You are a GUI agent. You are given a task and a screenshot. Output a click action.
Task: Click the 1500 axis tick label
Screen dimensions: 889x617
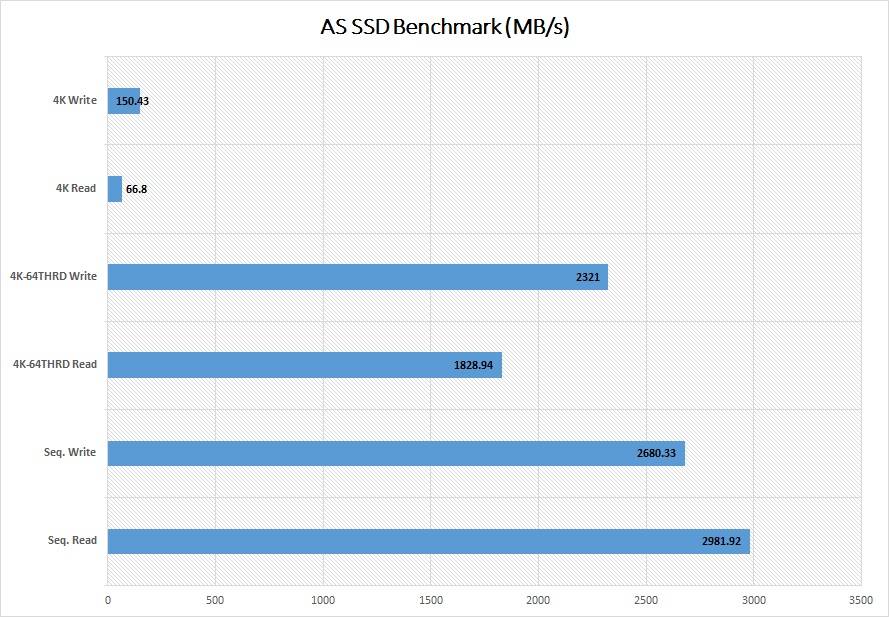tap(430, 601)
